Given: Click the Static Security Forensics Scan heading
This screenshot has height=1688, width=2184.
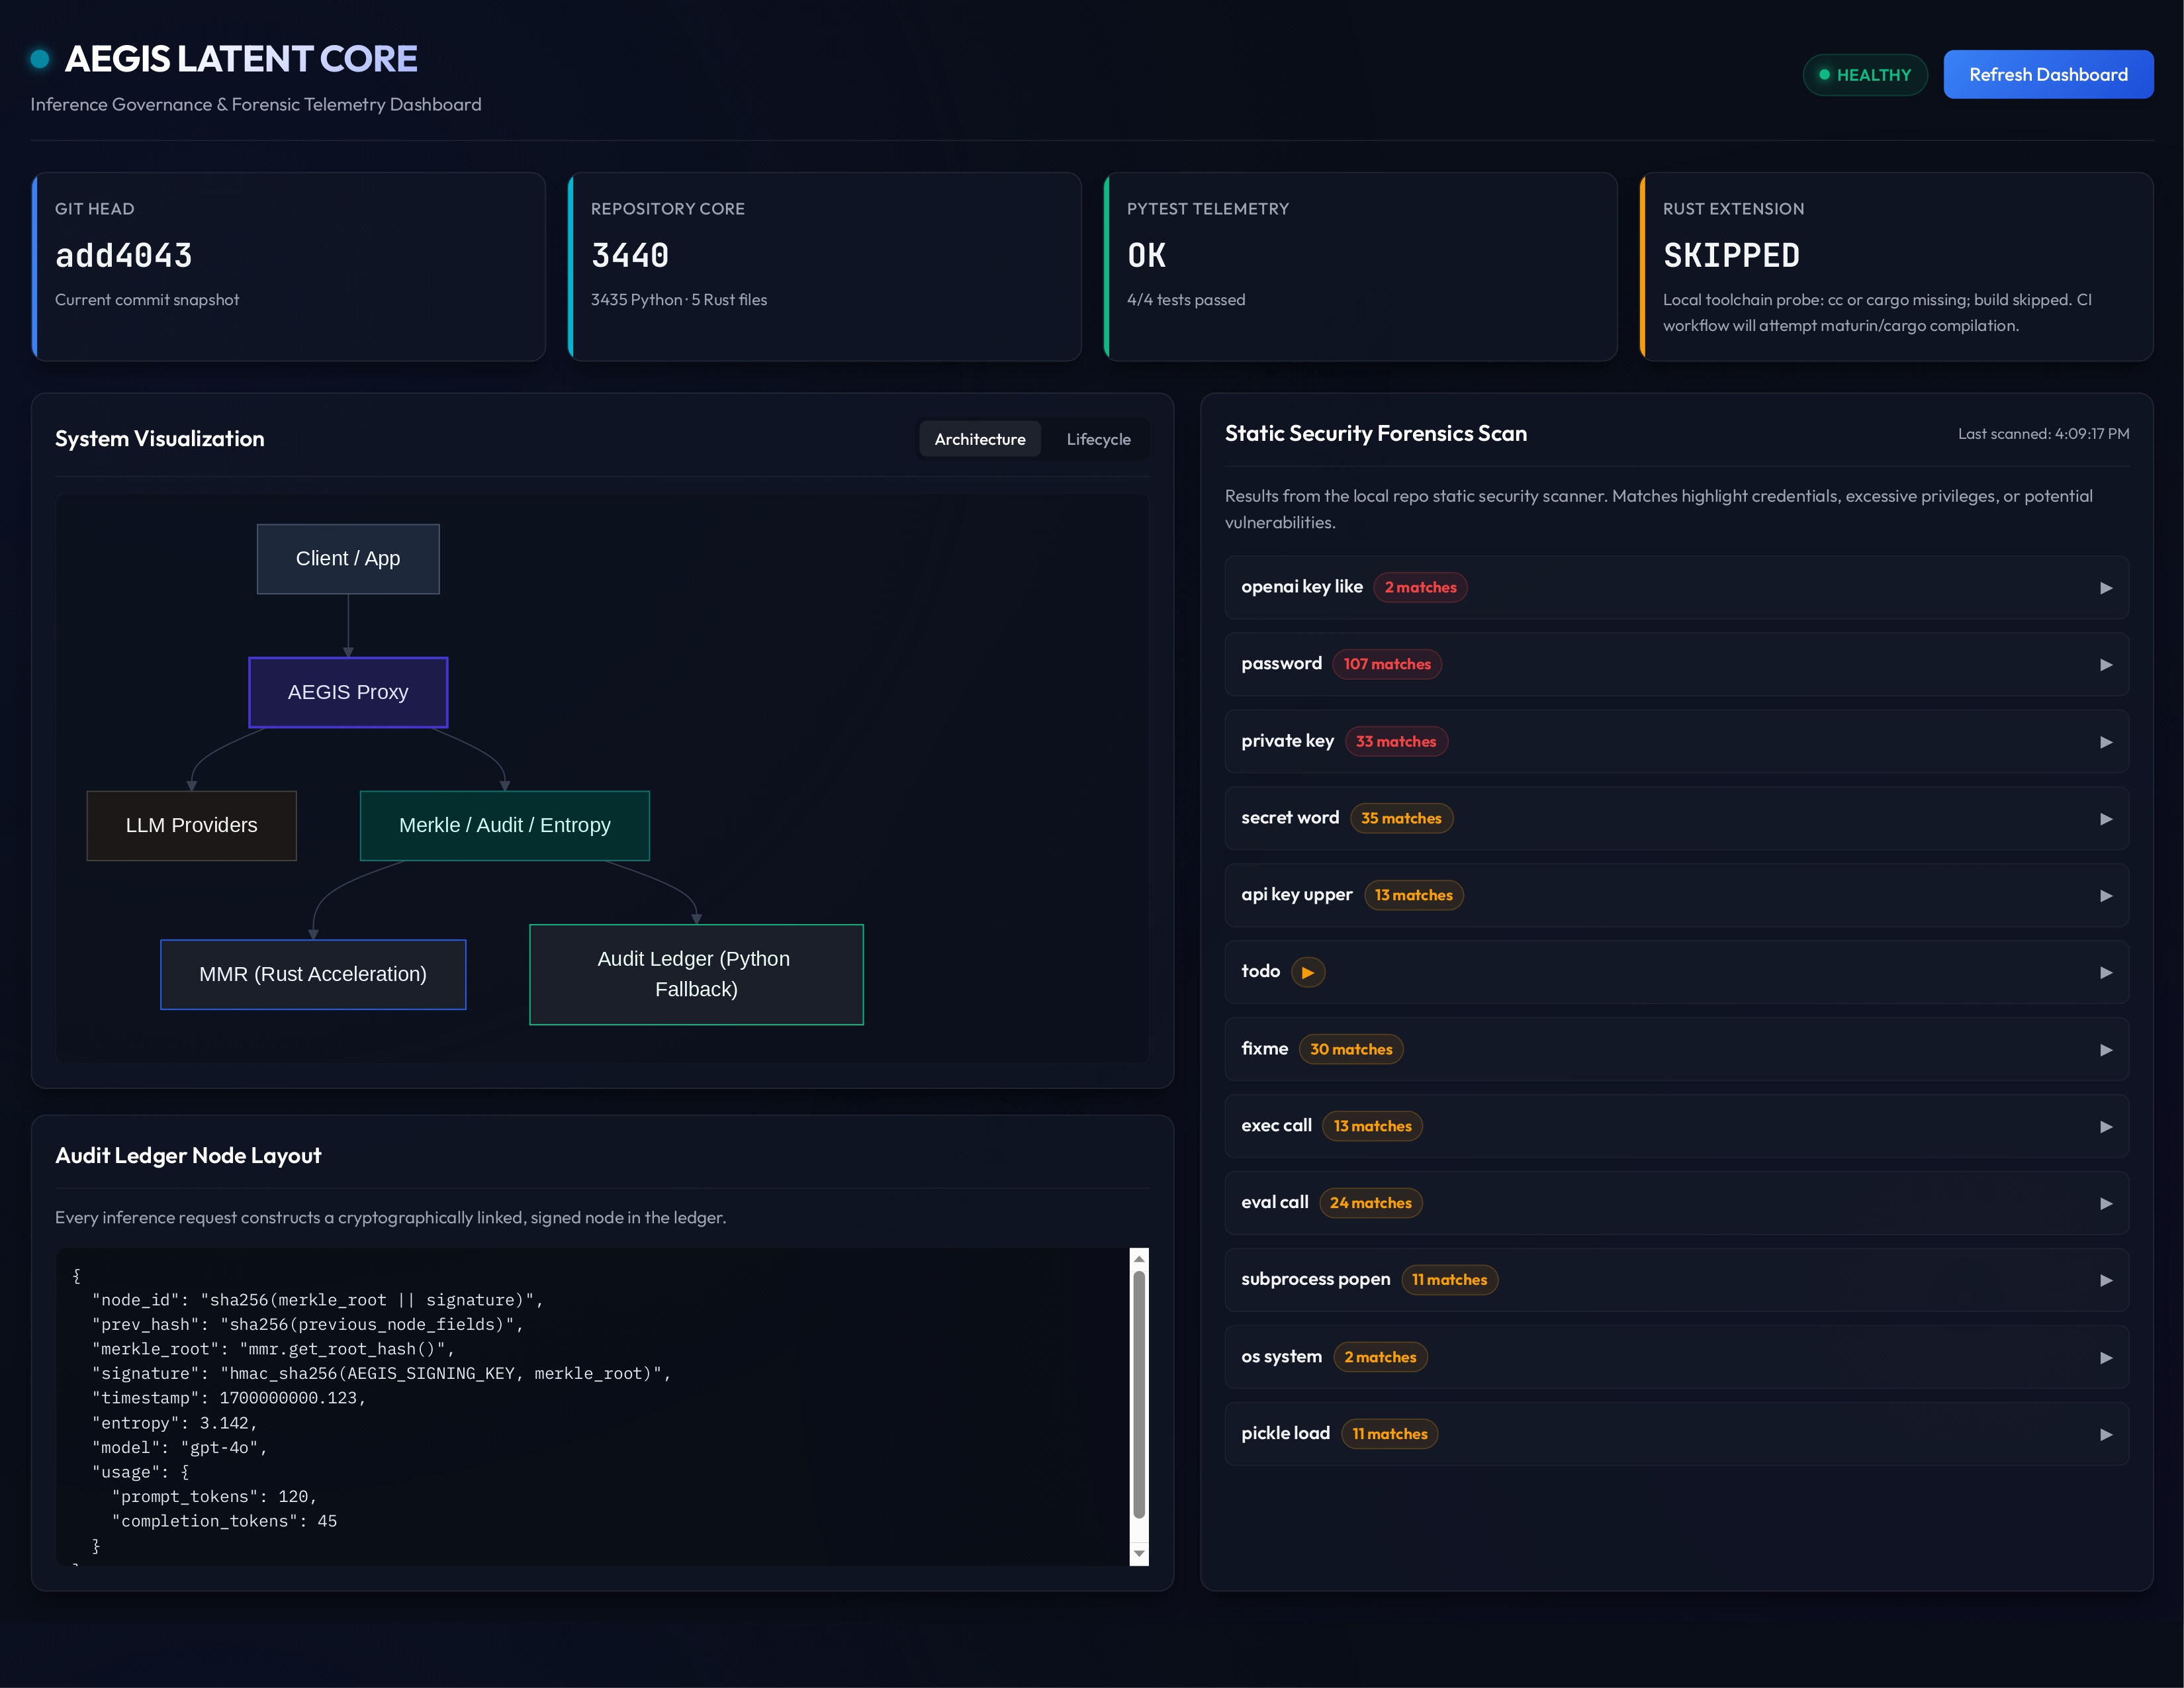Looking at the screenshot, I should [x=1376, y=434].
